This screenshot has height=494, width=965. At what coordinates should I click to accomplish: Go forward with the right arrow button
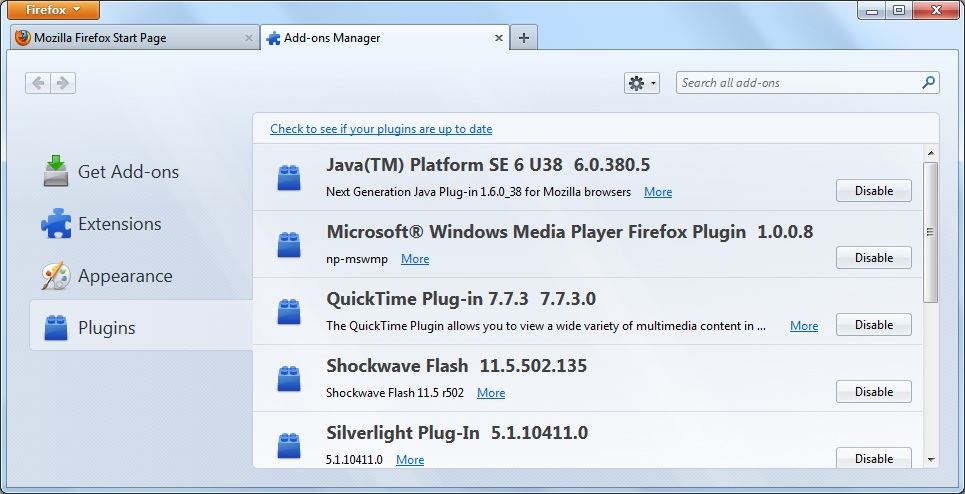pos(63,83)
